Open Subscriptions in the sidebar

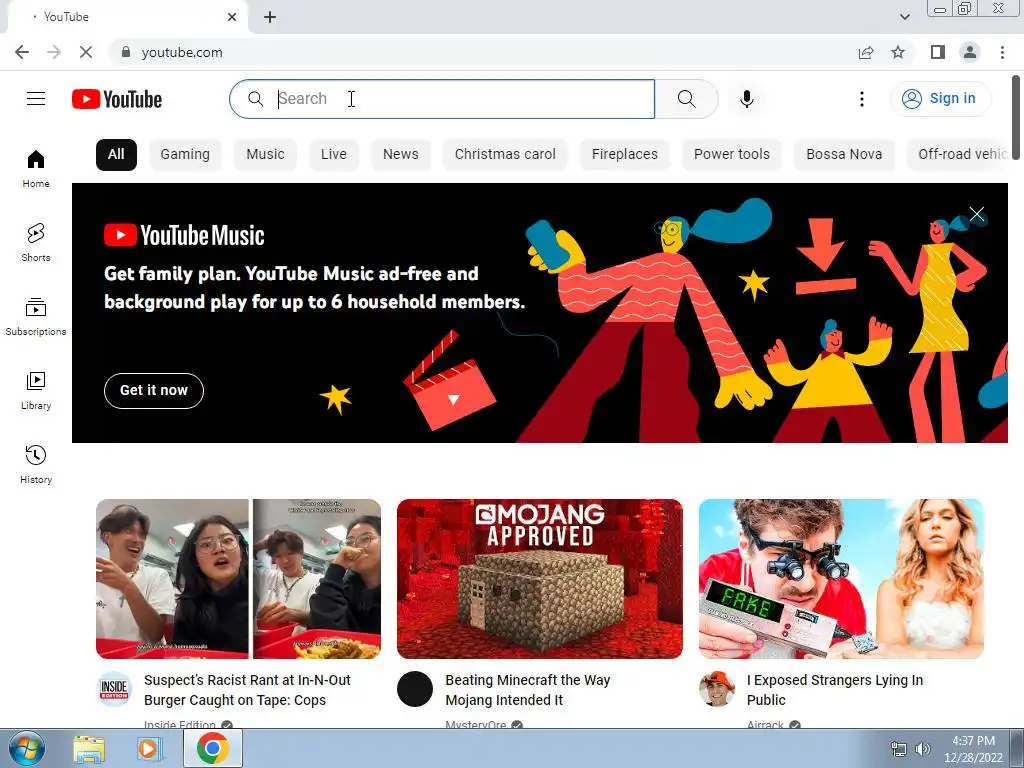click(36, 317)
